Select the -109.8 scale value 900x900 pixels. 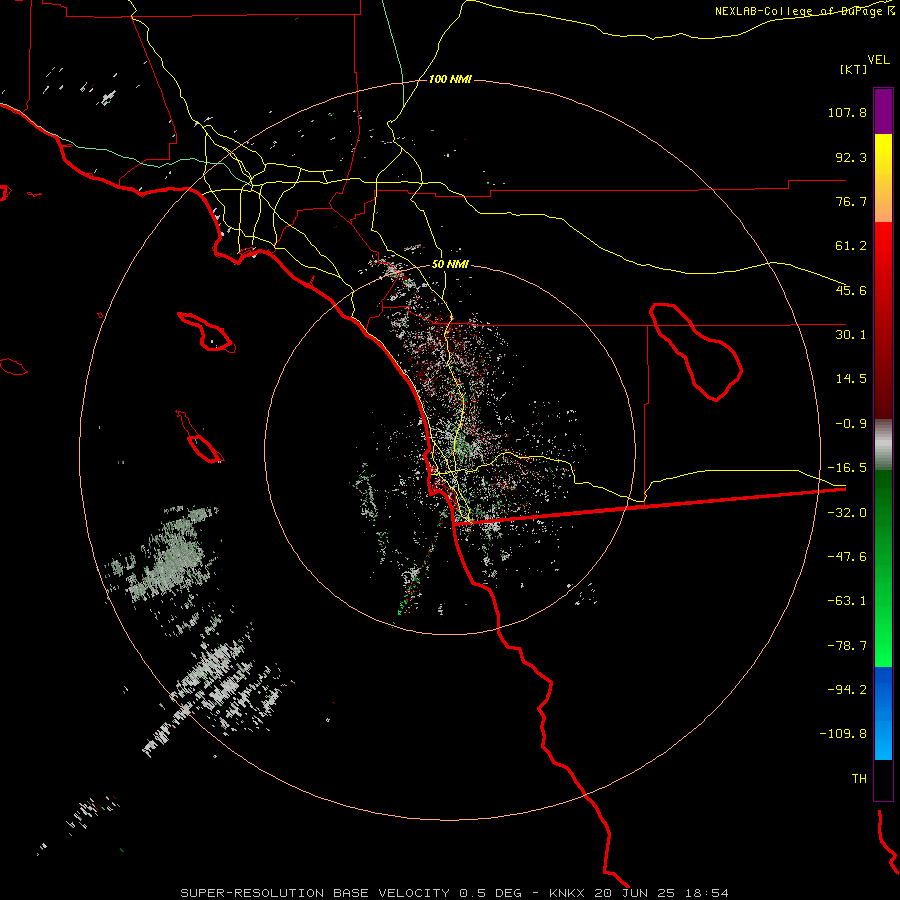844,734
